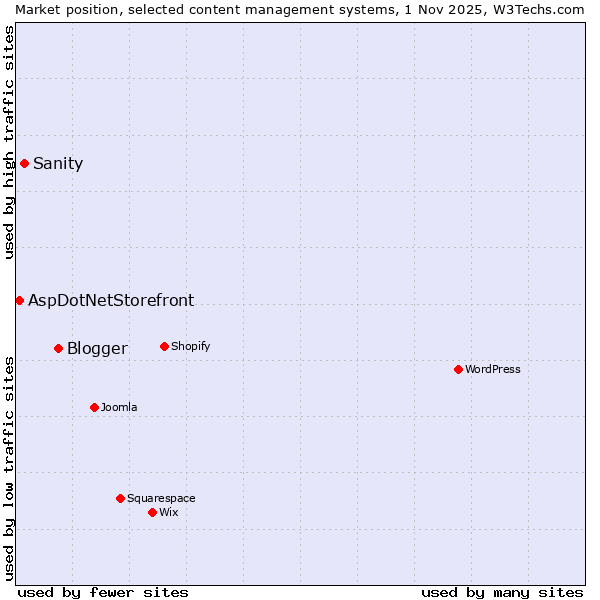Click the red marker for Sanity
This screenshot has width=600, height=600.
pyautogui.click(x=24, y=163)
